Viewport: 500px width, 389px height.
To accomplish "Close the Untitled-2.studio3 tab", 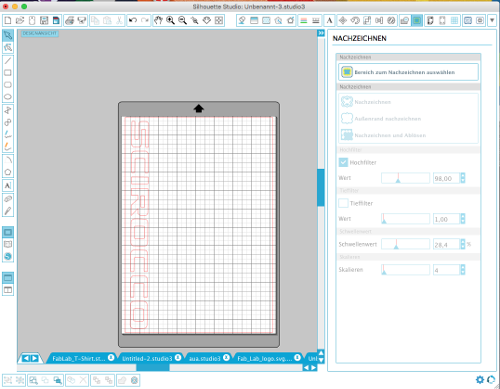I will pyautogui.click(x=178, y=358).
